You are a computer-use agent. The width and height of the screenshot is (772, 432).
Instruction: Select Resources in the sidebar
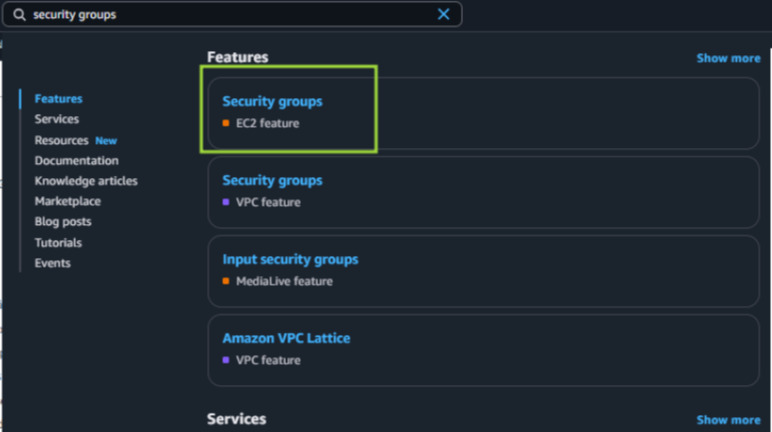[61, 140]
